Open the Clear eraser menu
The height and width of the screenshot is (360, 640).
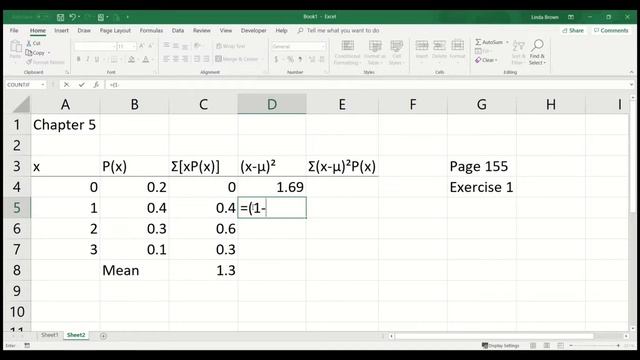tap(486, 60)
